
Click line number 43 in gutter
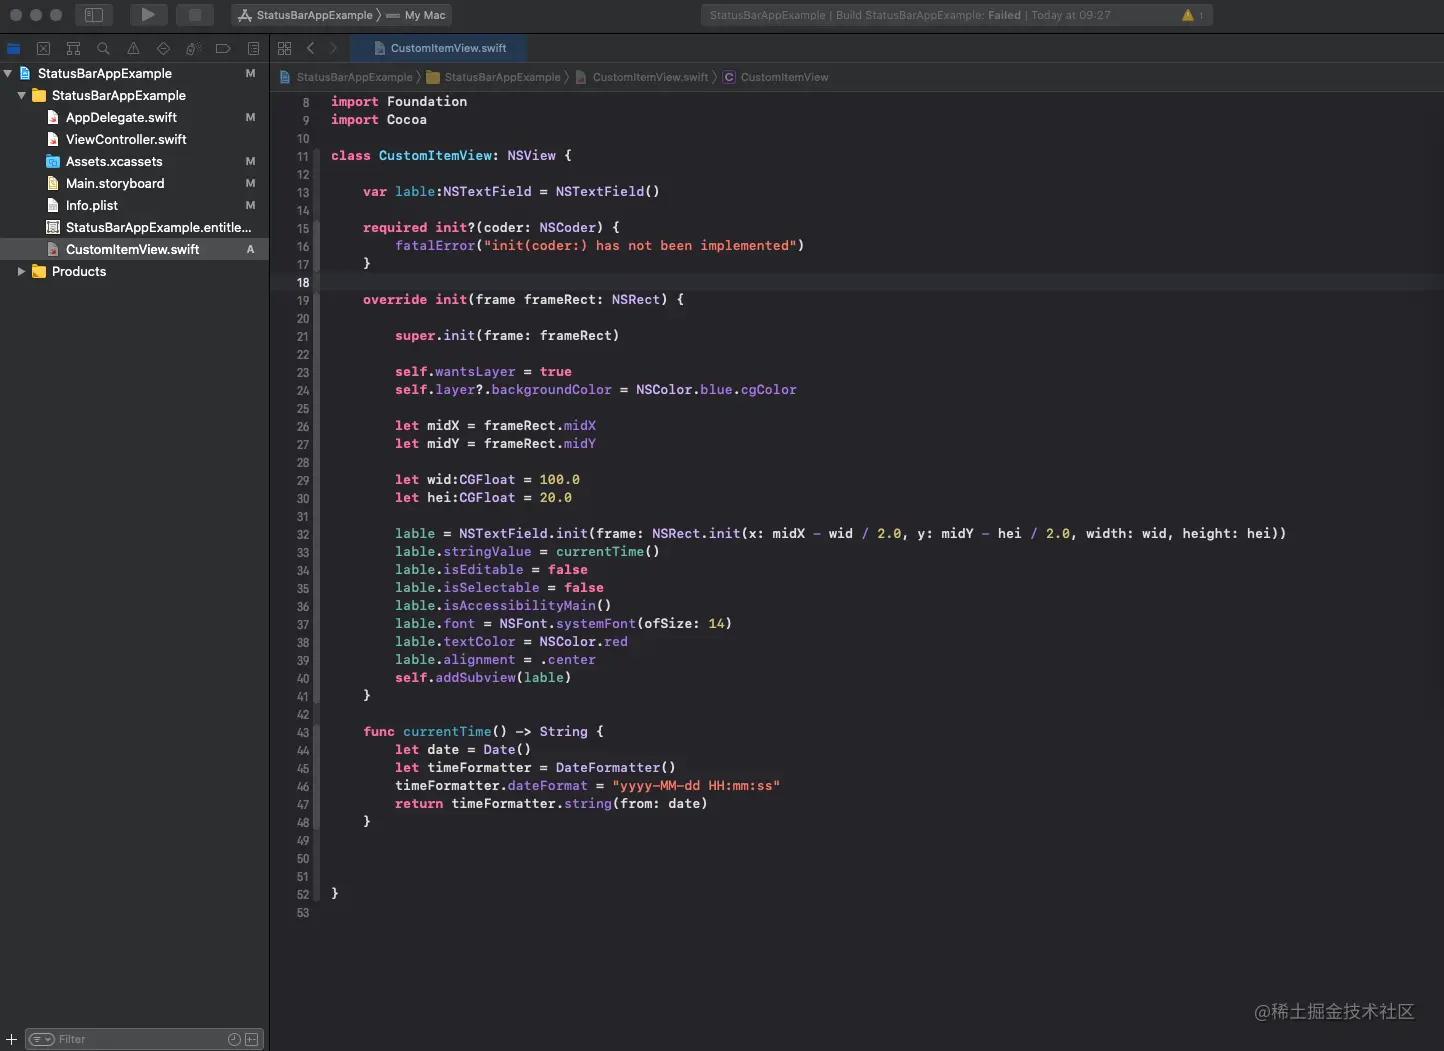coord(303,733)
